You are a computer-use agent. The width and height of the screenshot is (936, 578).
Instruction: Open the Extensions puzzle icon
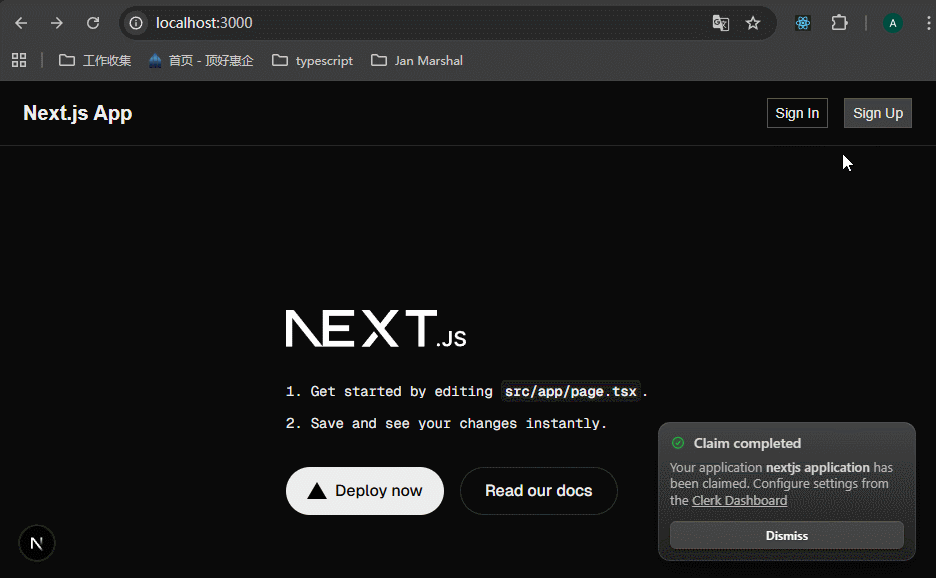click(839, 23)
